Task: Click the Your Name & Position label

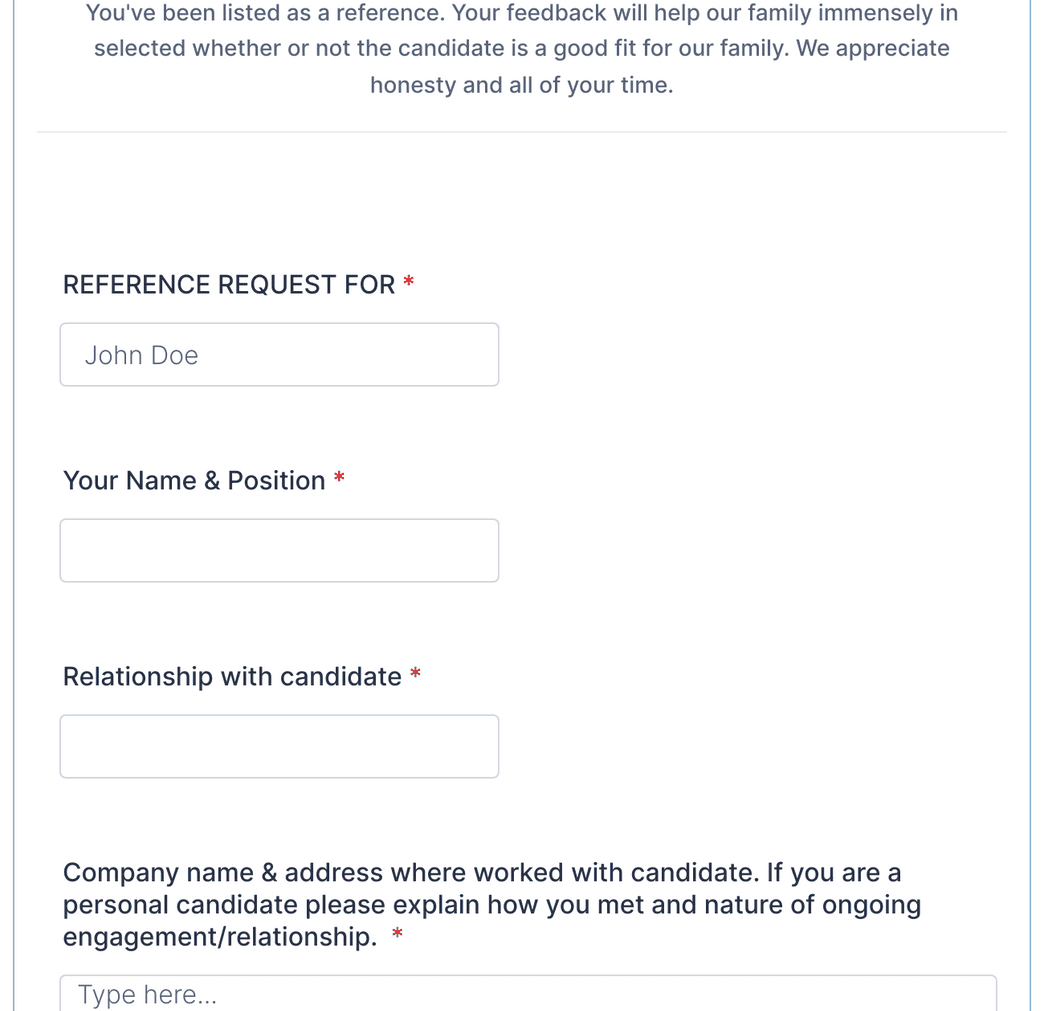Action: click(x=194, y=480)
